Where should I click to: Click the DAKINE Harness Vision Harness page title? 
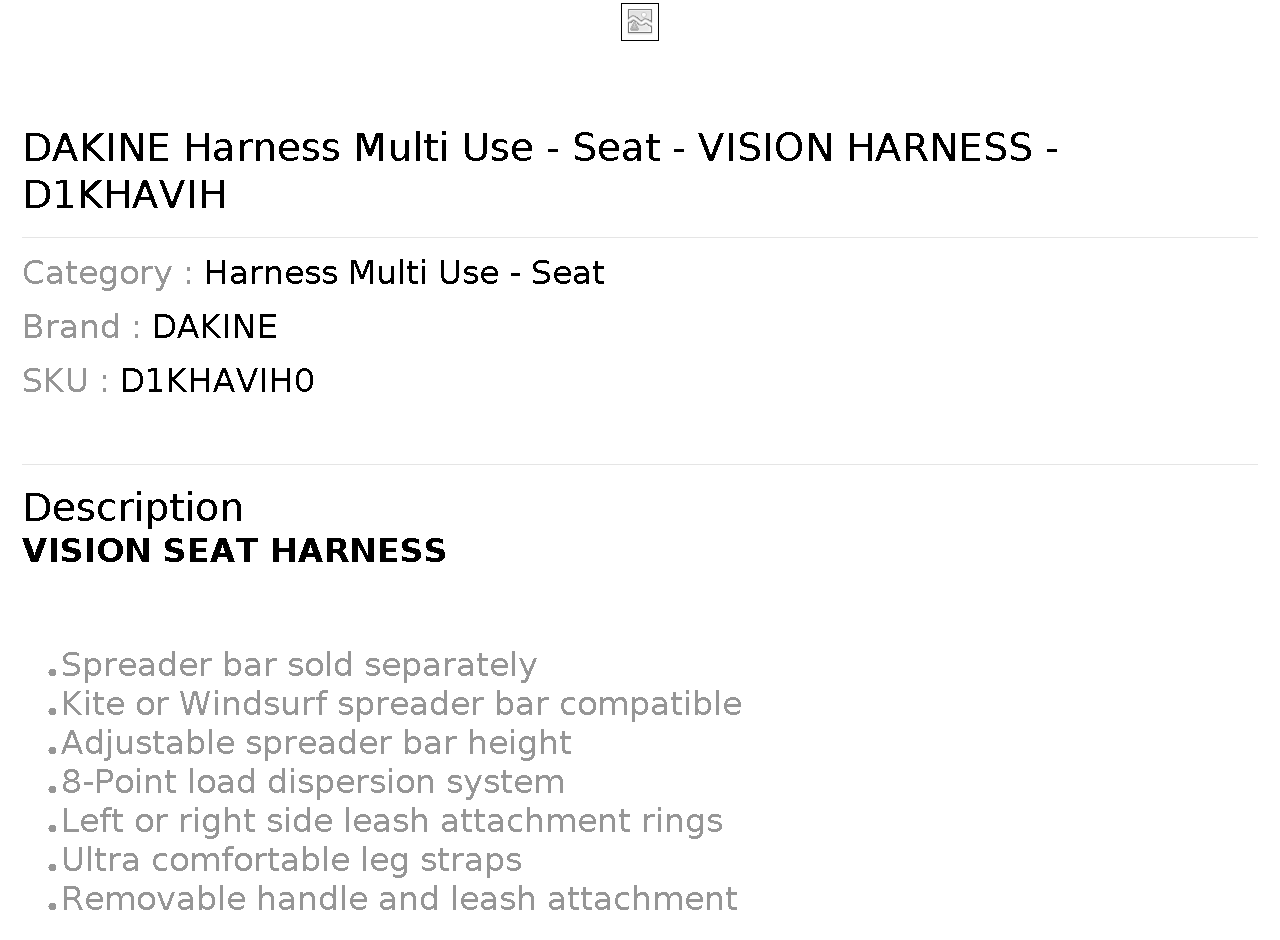tap(540, 171)
